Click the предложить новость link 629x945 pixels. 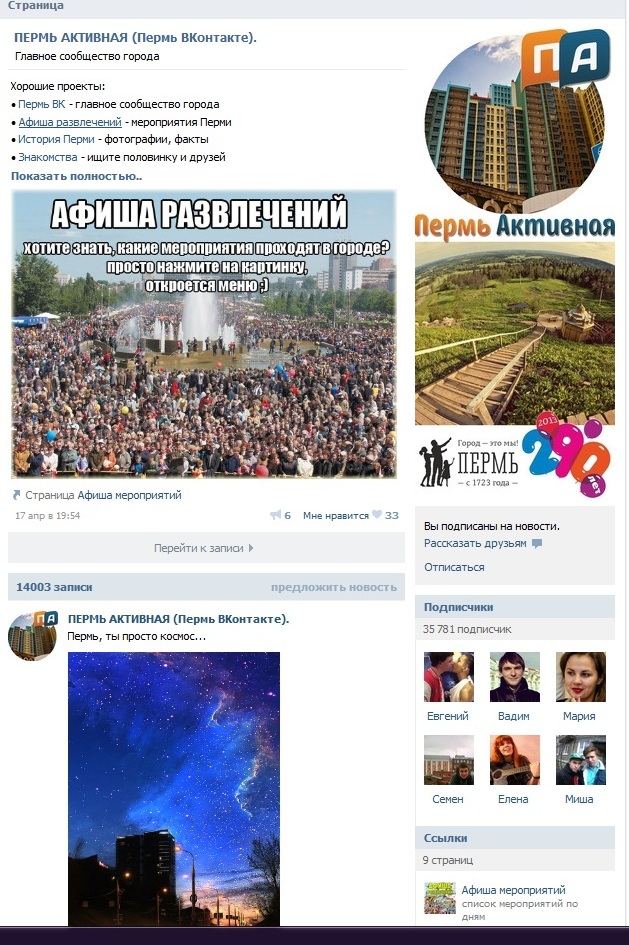tap(334, 587)
